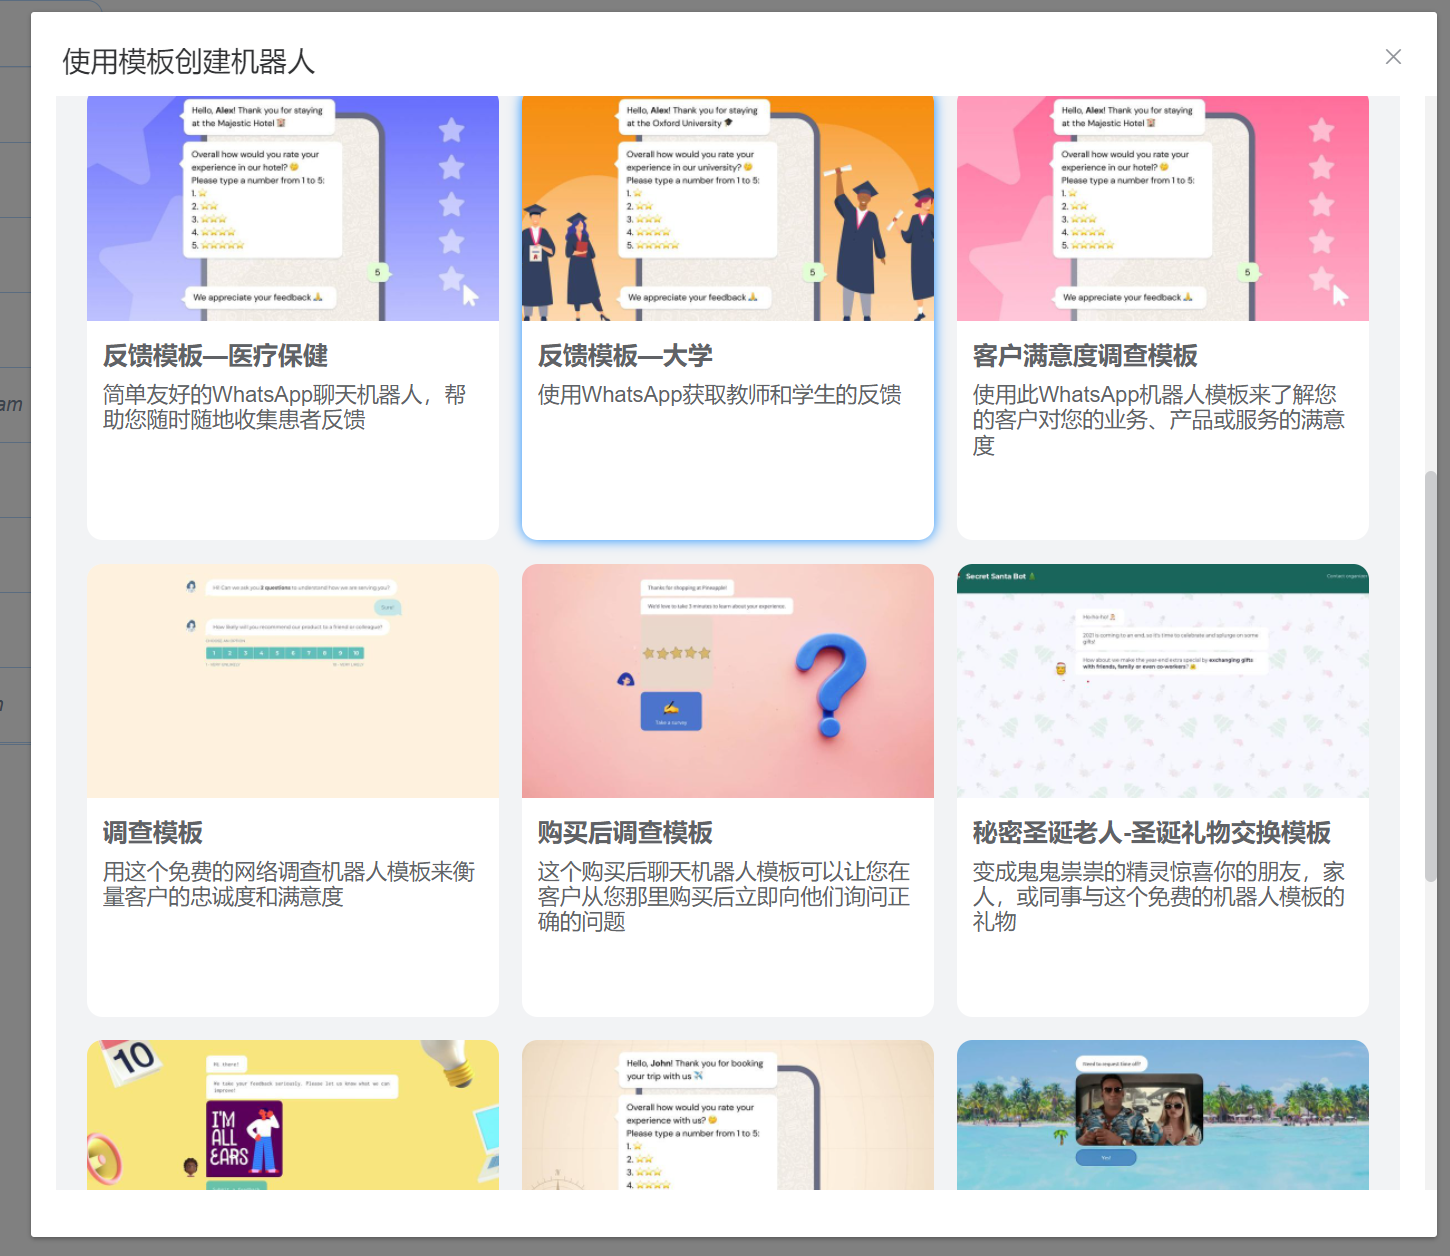Click the title 调查模板

pyautogui.click(x=153, y=833)
